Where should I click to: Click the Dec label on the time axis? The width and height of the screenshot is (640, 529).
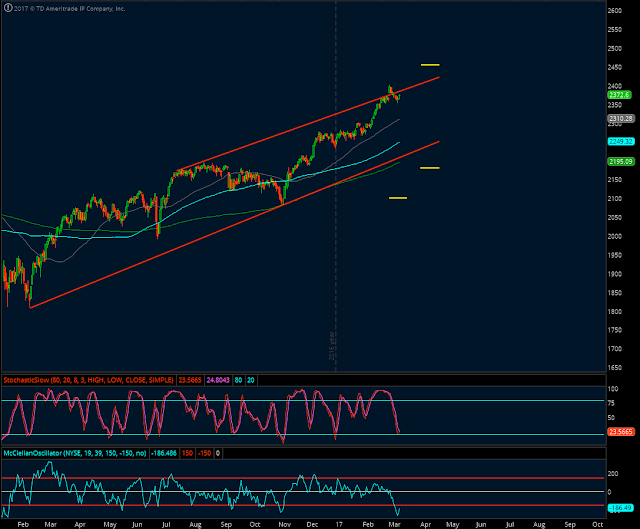click(312, 524)
